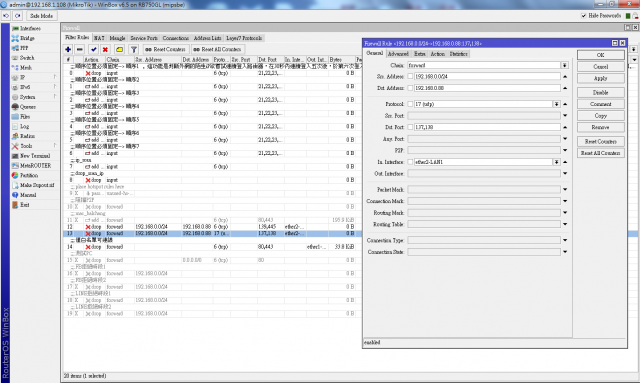Open Protocol dropdown arrow

tap(556, 104)
